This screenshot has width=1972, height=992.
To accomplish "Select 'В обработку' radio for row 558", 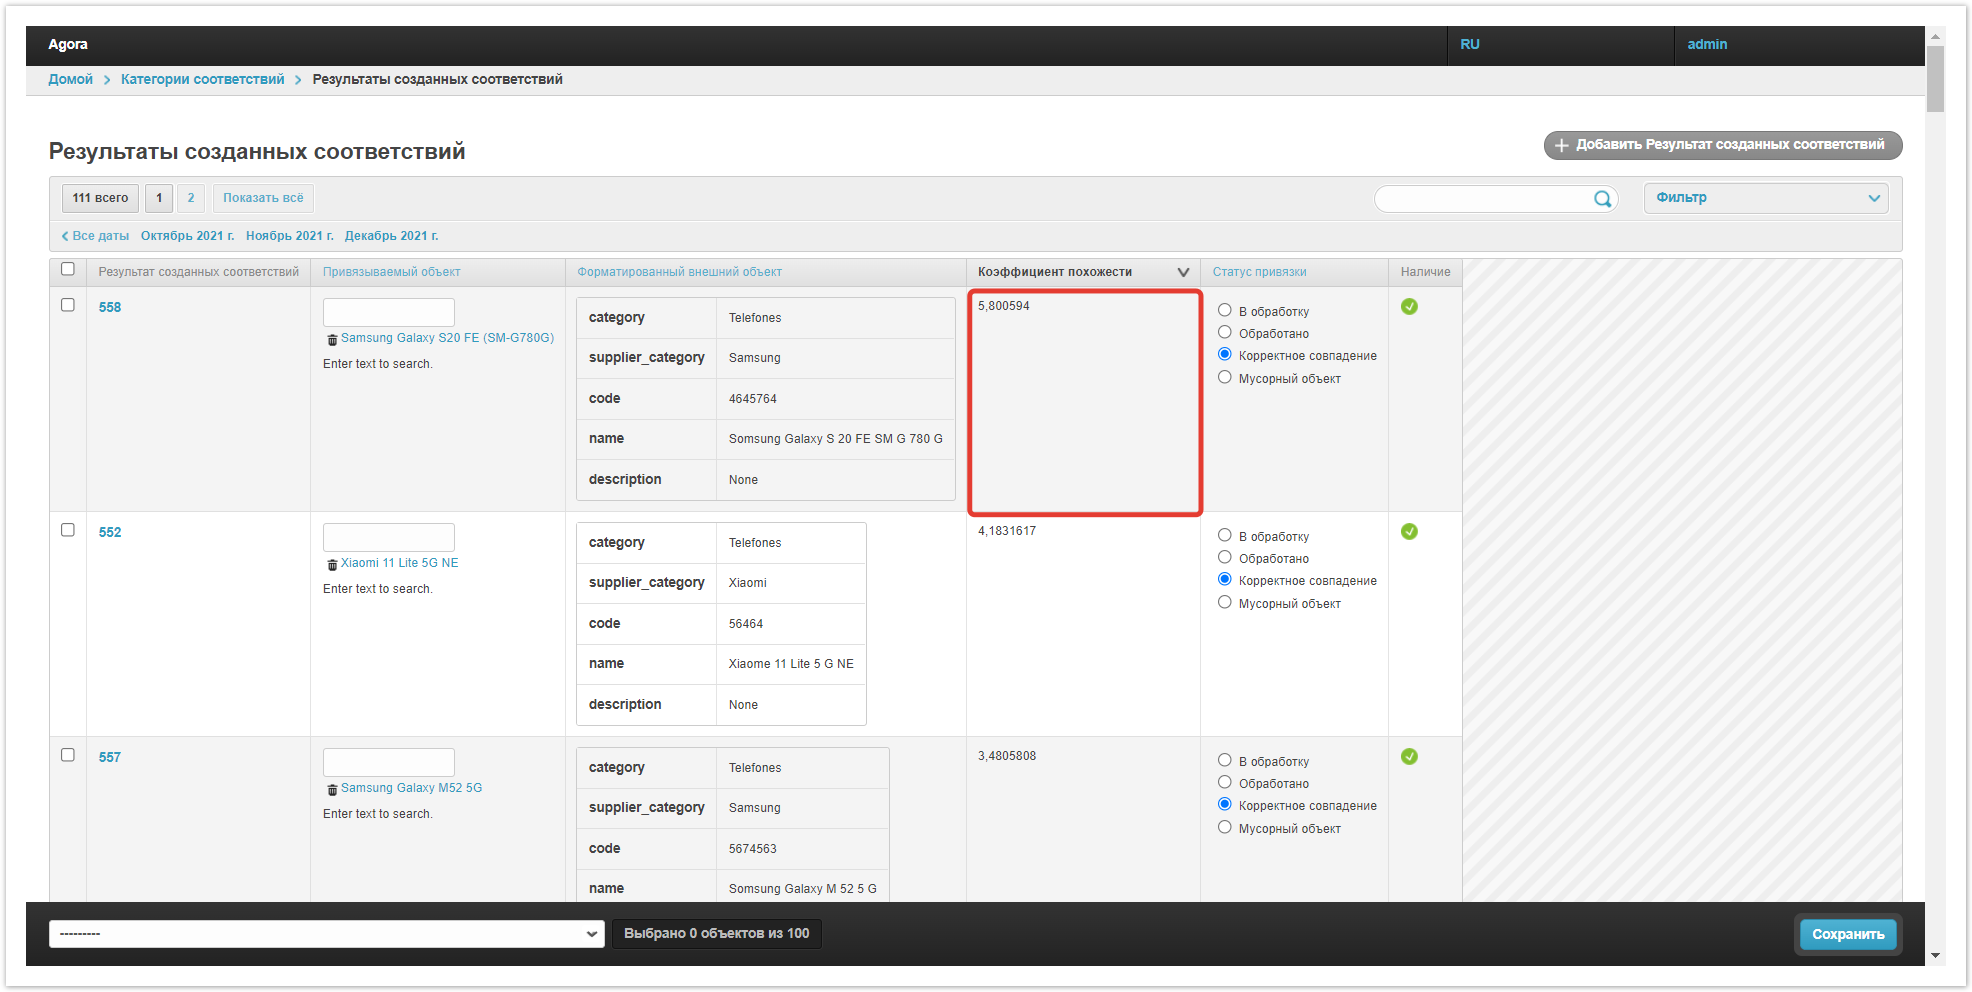I will [x=1224, y=311].
